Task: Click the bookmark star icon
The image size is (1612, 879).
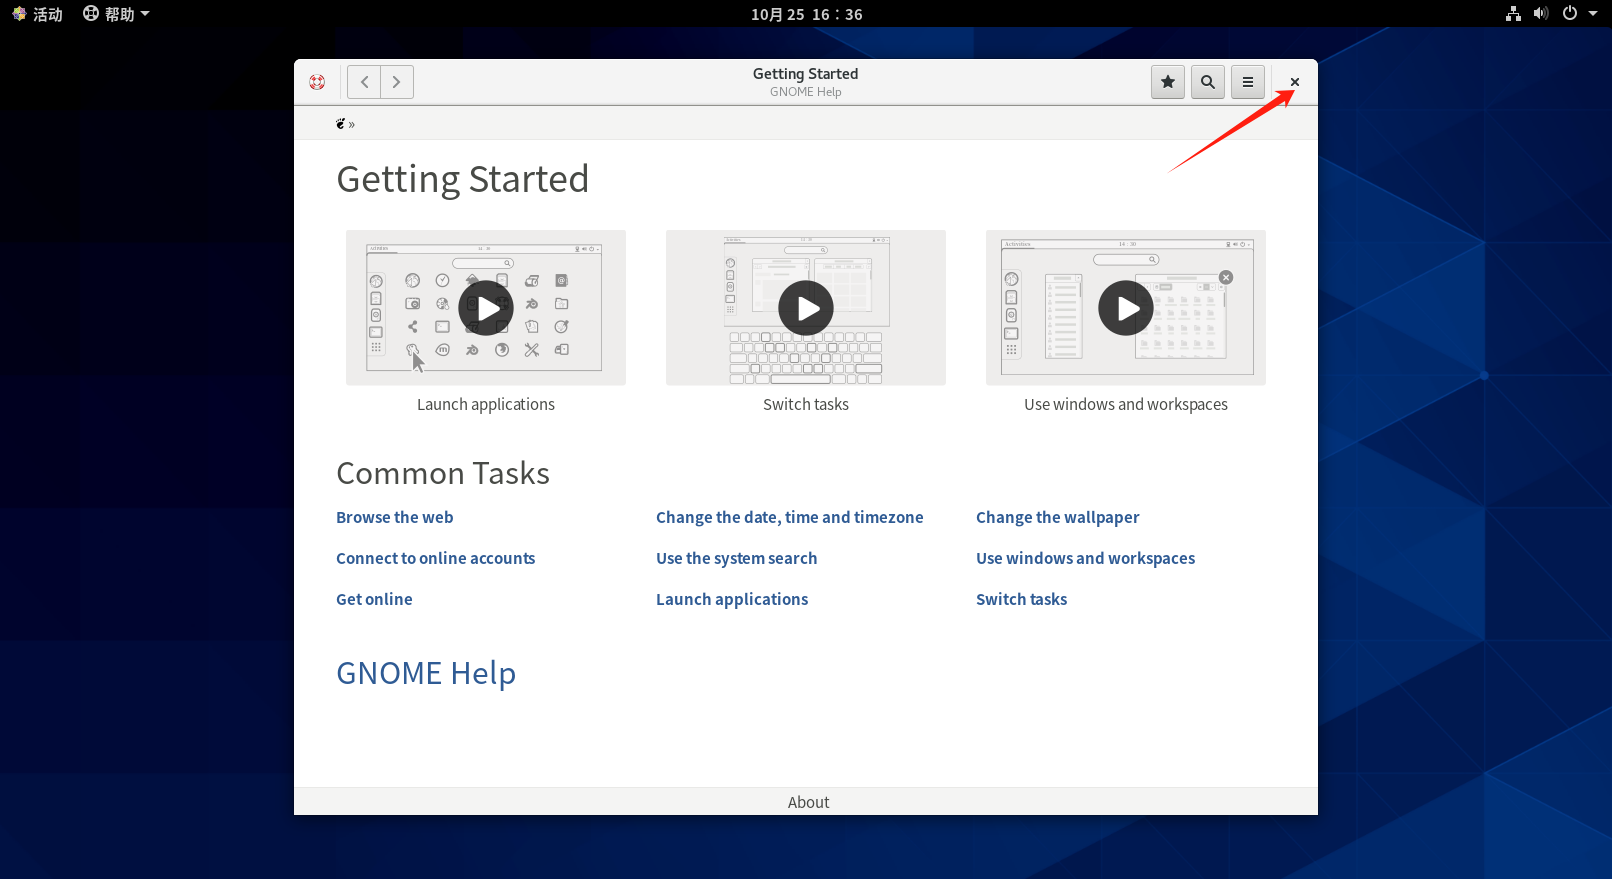Action: (x=1167, y=82)
